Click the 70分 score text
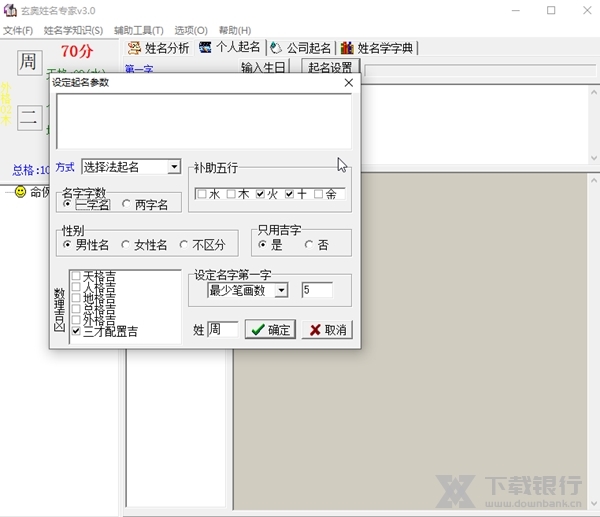This screenshot has width=600, height=517. 77,51
